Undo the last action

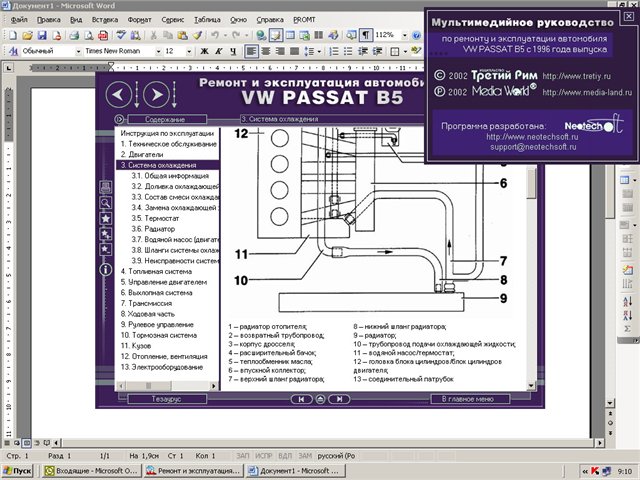click(215, 36)
